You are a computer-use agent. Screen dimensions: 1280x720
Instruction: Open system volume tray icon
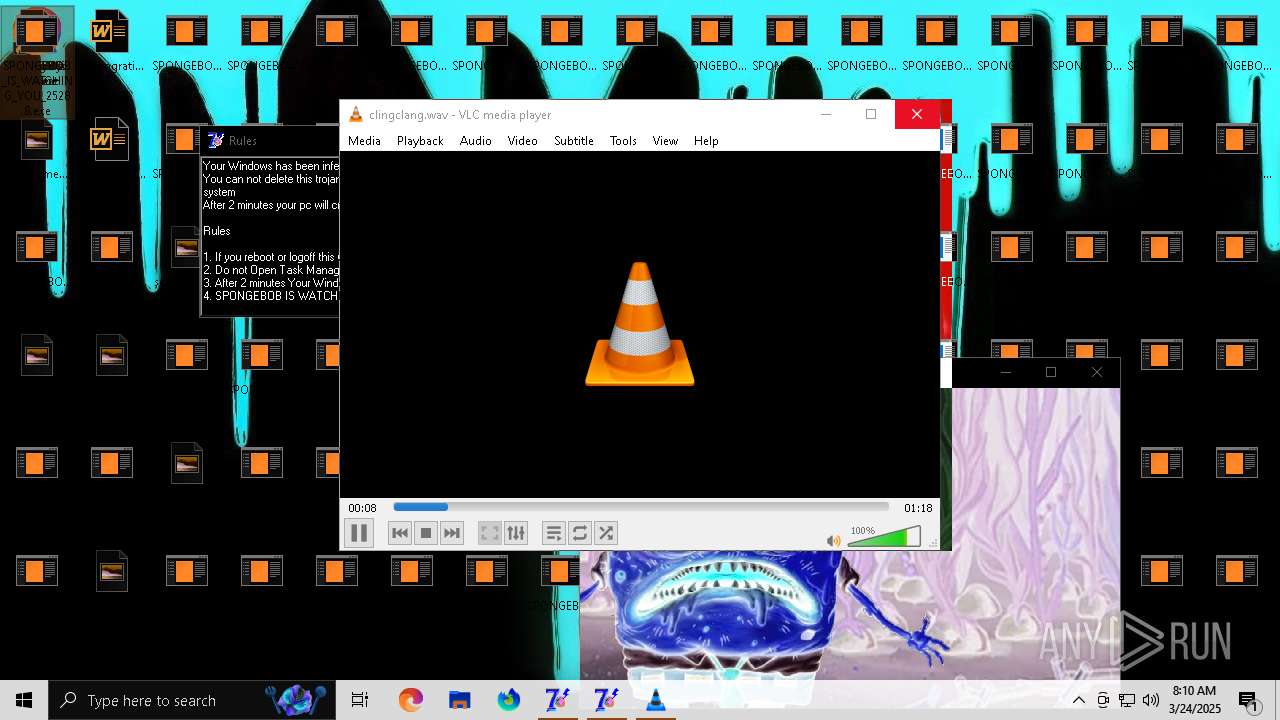pos(1151,700)
